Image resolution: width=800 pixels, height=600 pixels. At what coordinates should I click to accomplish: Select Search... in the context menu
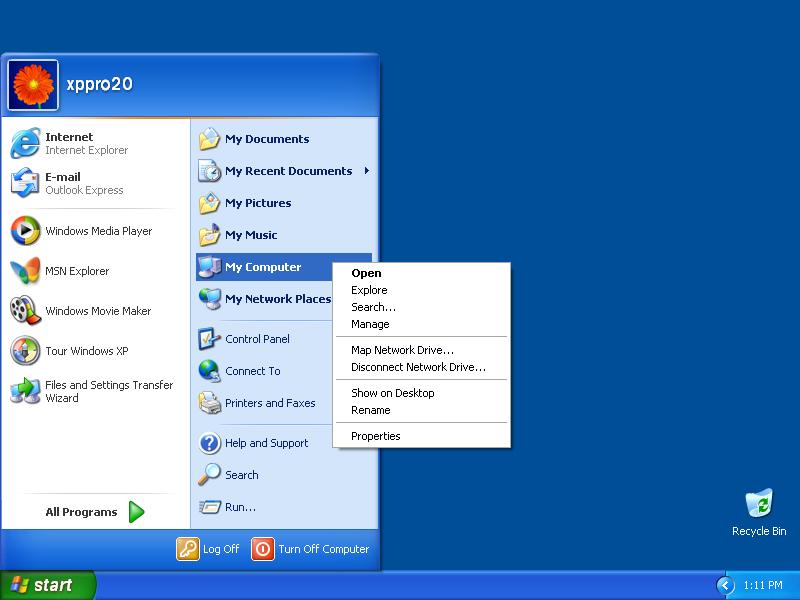click(421, 307)
